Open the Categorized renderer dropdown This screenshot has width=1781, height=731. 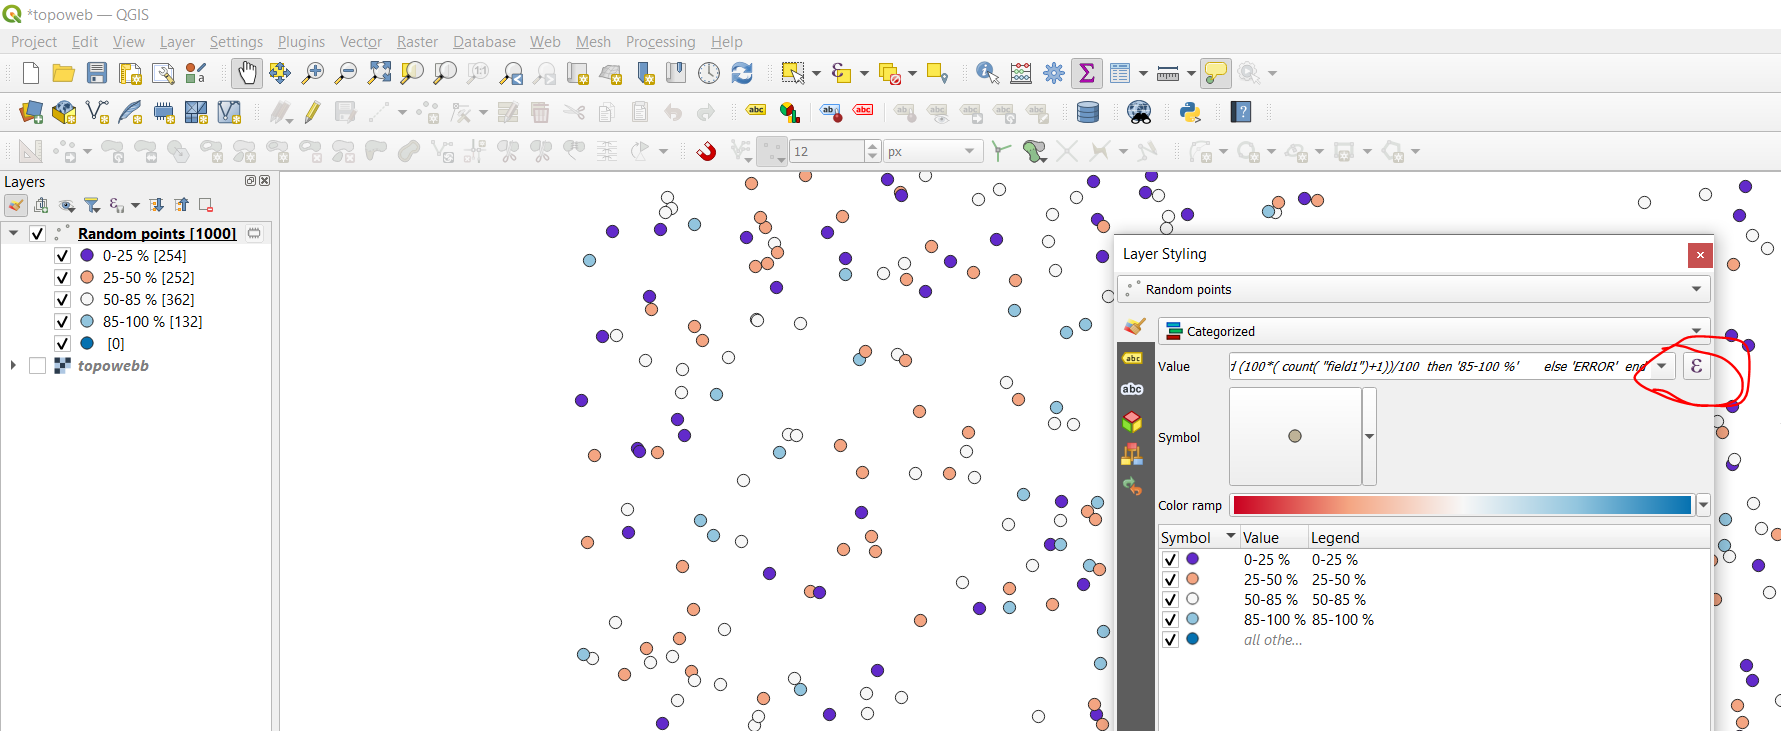[x=1434, y=331]
